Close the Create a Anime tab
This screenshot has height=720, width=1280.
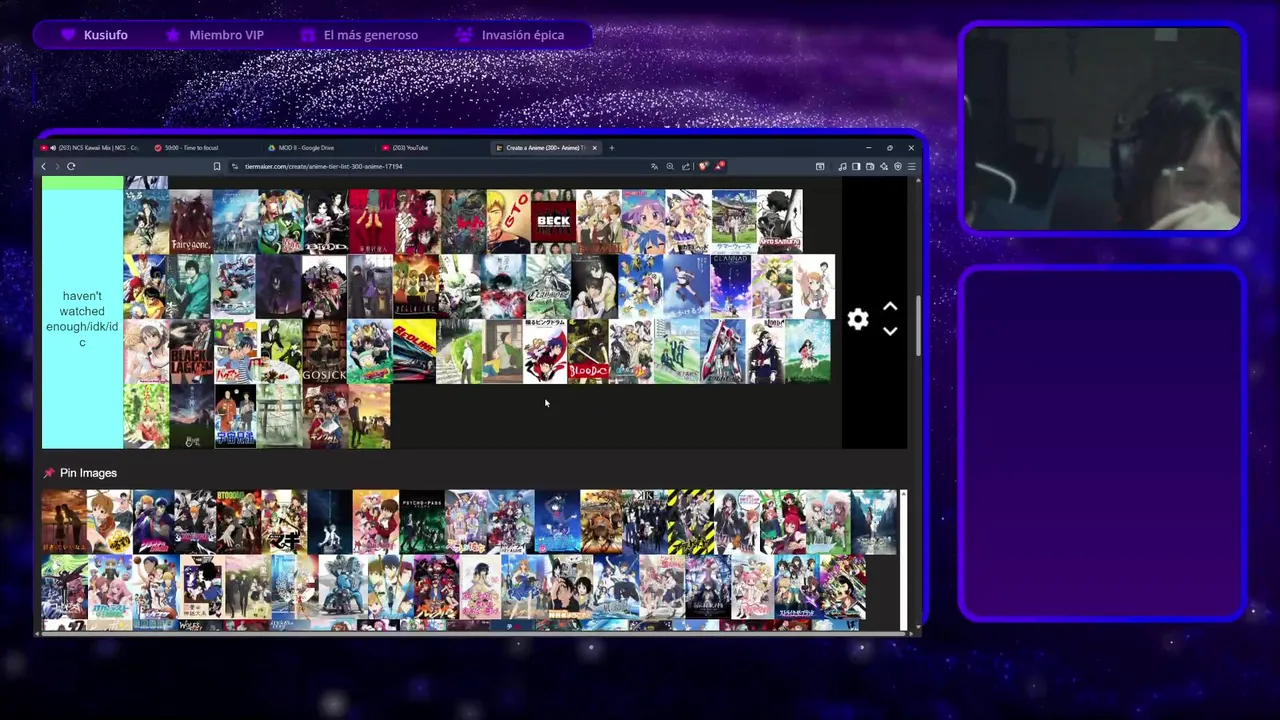[594, 148]
